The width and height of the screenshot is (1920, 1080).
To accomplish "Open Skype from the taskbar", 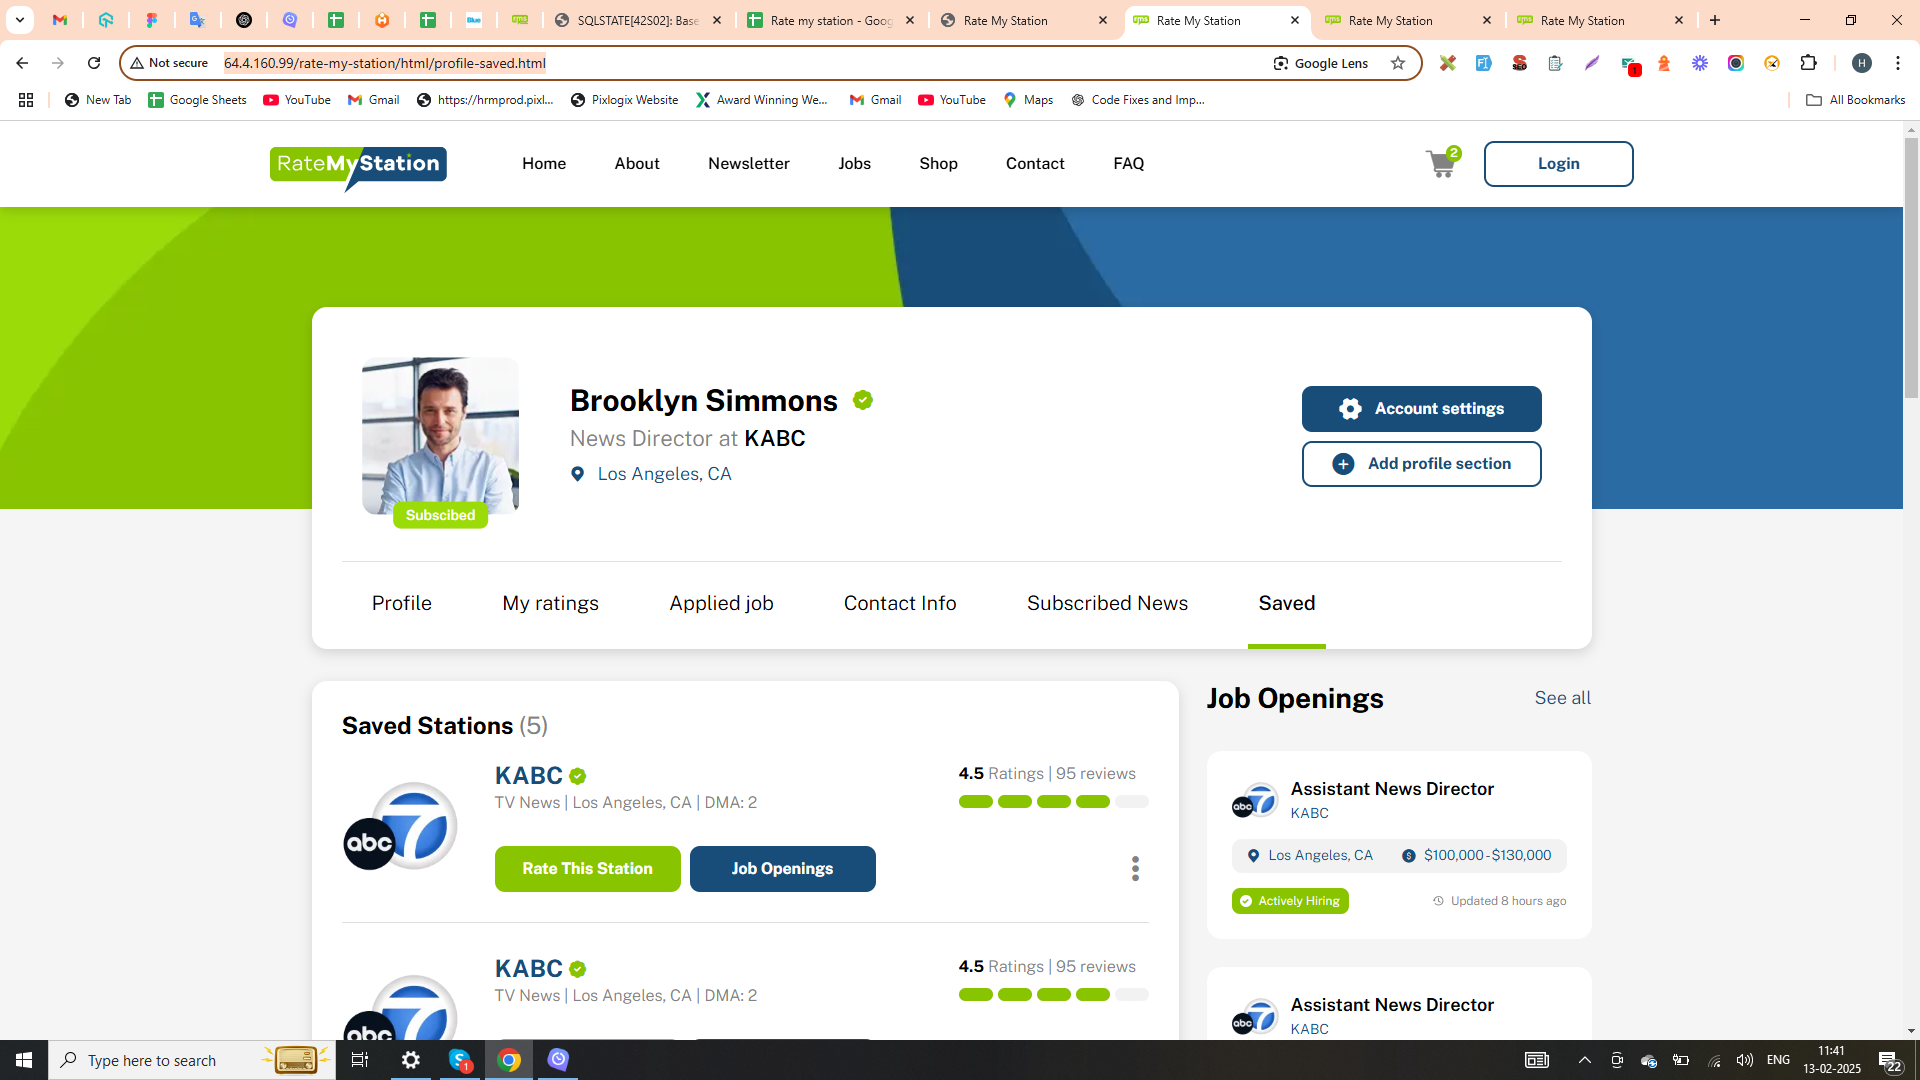I will coord(460,1060).
